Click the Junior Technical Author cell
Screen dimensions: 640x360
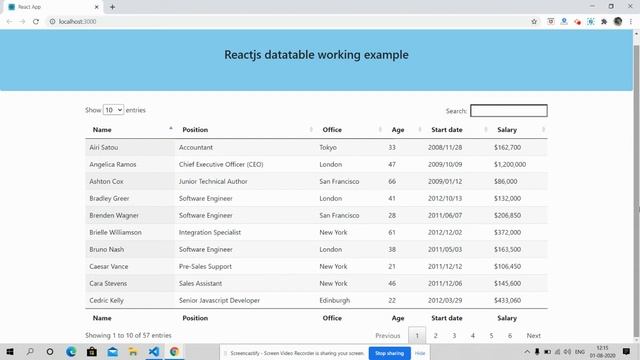click(245, 181)
